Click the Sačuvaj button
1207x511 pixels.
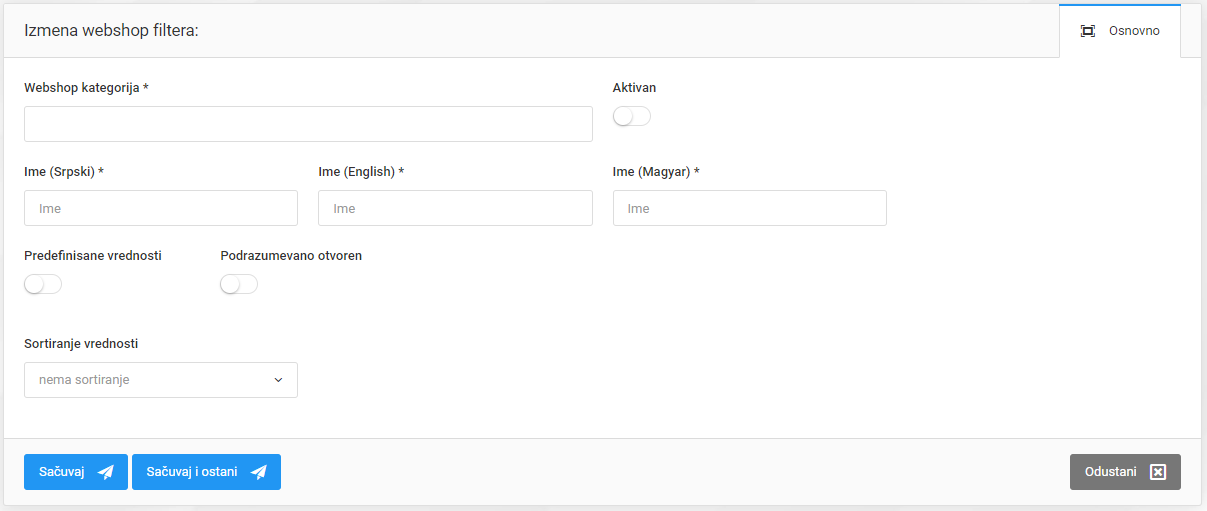coord(76,472)
